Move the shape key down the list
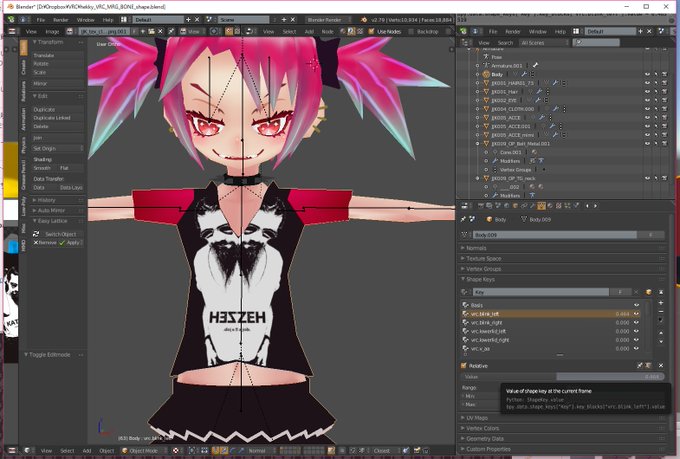This screenshot has height=459, width=680. (x=660, y=341)
